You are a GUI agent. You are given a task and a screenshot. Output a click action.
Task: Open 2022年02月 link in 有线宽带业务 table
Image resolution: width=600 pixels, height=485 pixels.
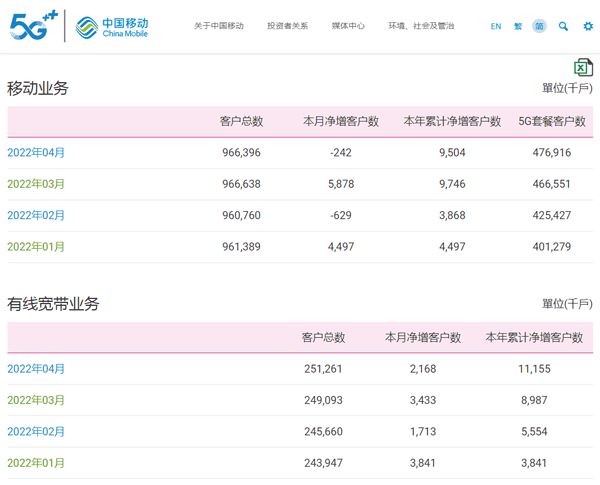[x=36, y=432]
